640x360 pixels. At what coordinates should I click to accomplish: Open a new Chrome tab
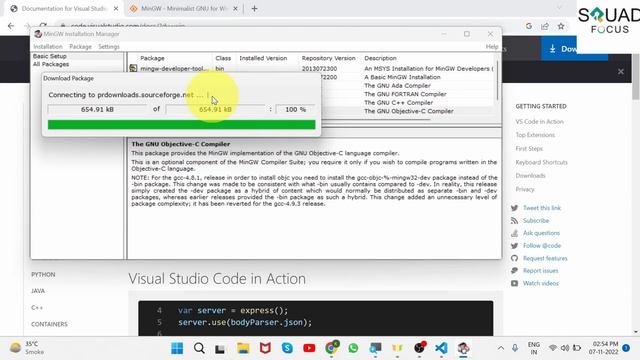(x=254, y=9)
